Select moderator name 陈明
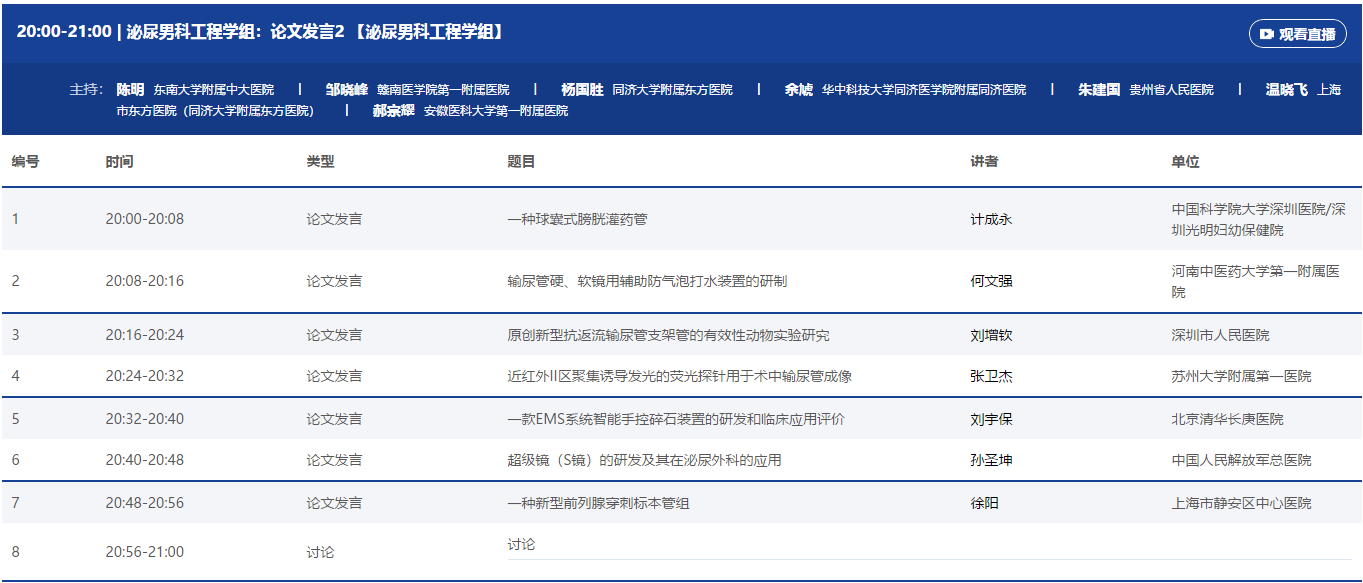The image size is (1363, 583). pos(130,90)
